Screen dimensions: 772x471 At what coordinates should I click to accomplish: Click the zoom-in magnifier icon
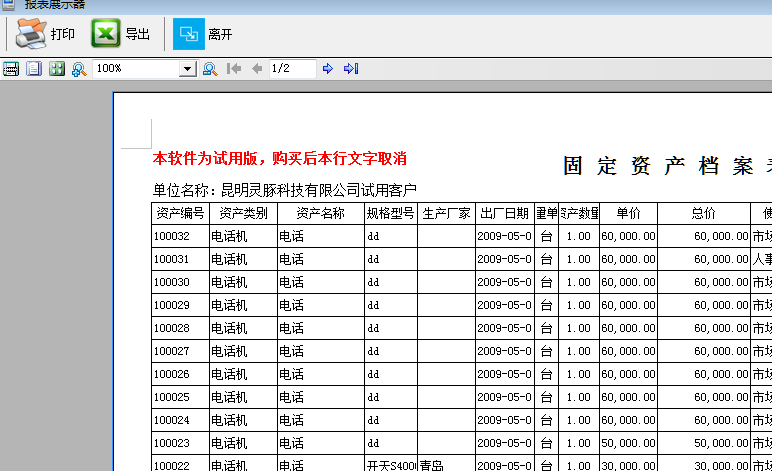79,69
